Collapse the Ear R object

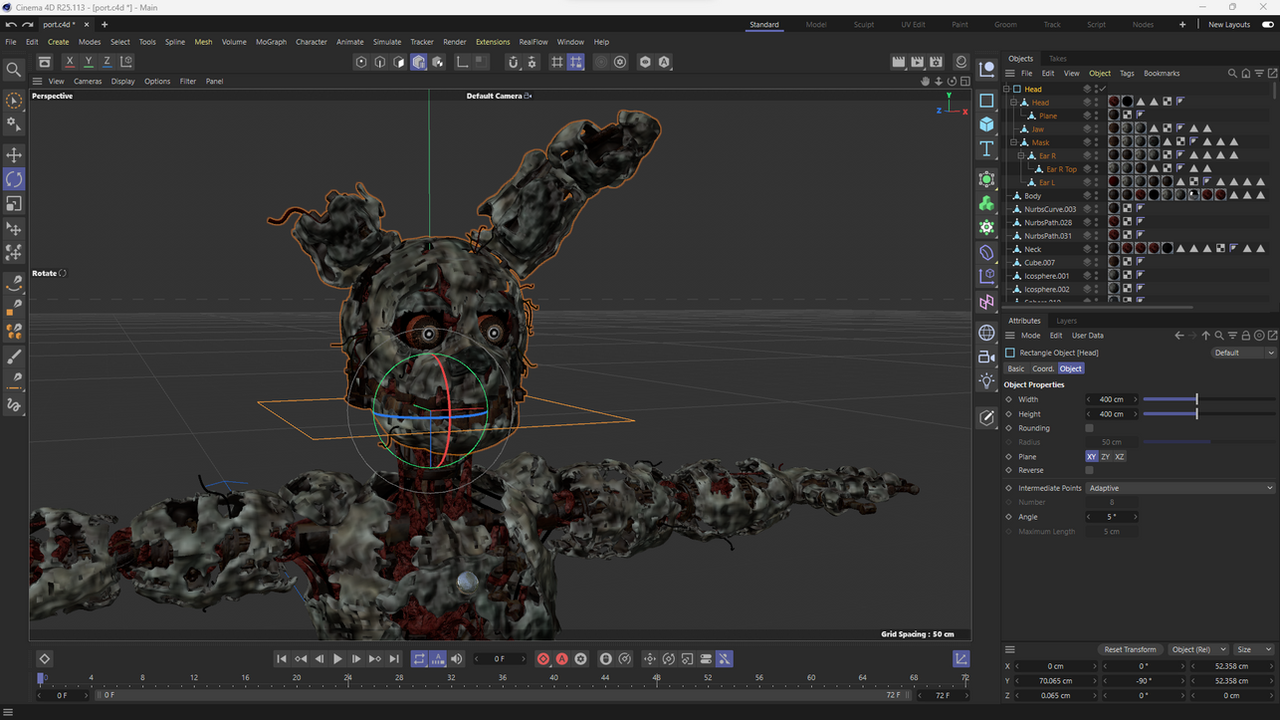pyautogui.click(x=1021, y=156)
